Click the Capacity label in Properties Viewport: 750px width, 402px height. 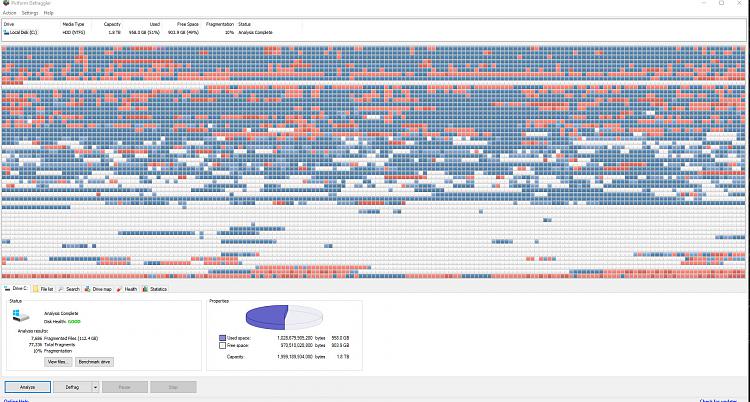click(x=234, y=357)
